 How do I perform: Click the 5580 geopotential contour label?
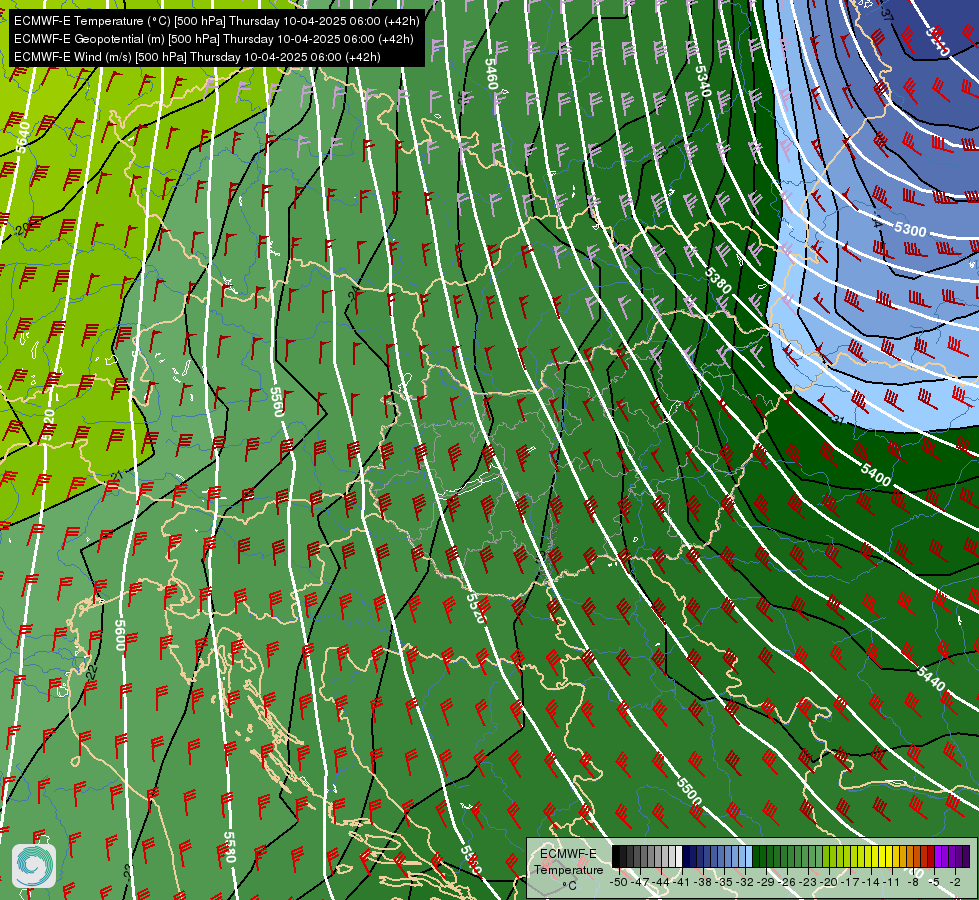point(230,847)
